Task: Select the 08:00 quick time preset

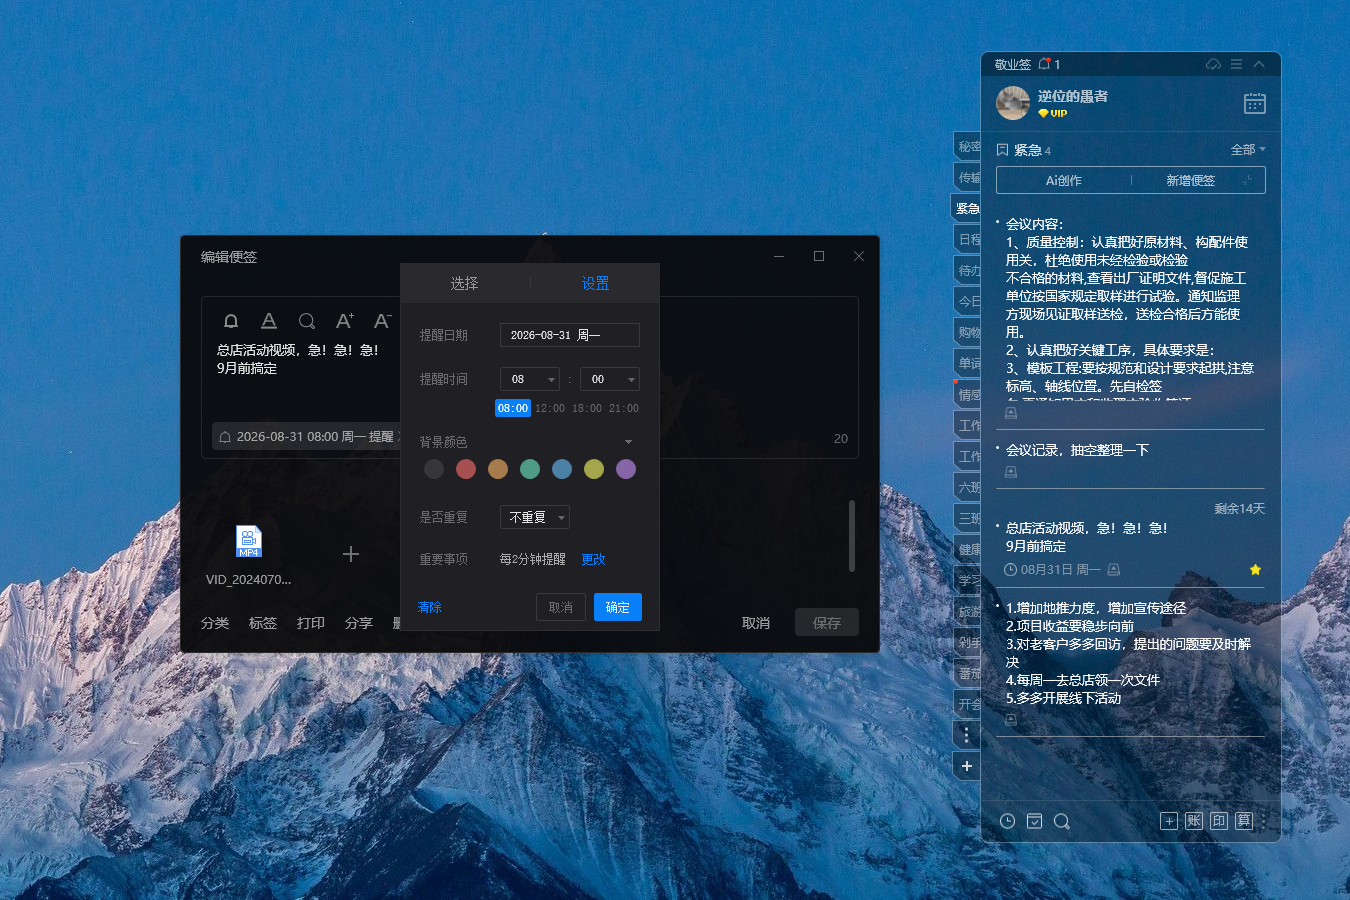Action: click(x=513, y=408)
